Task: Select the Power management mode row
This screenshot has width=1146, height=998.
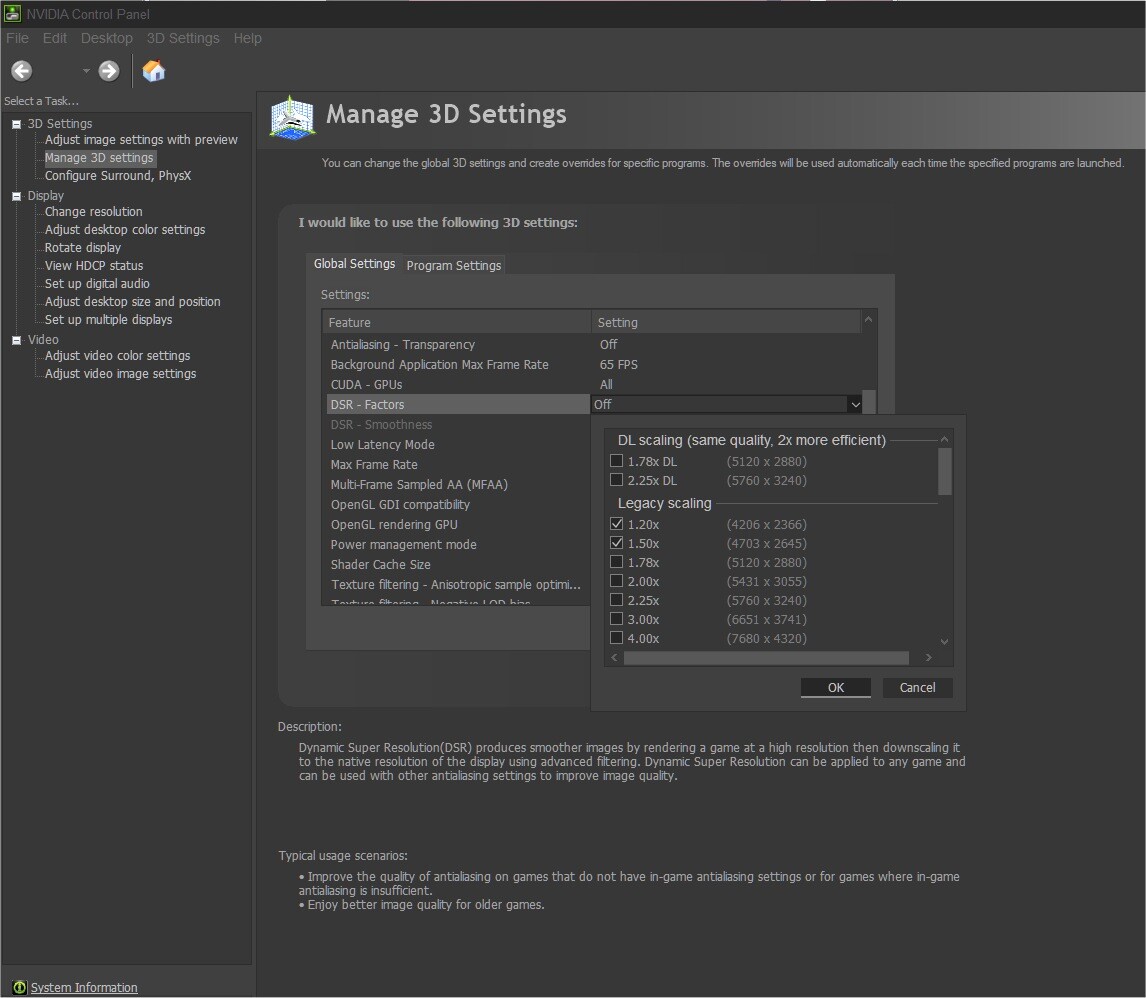Action: pyautogui.click(x=457, y=544)
